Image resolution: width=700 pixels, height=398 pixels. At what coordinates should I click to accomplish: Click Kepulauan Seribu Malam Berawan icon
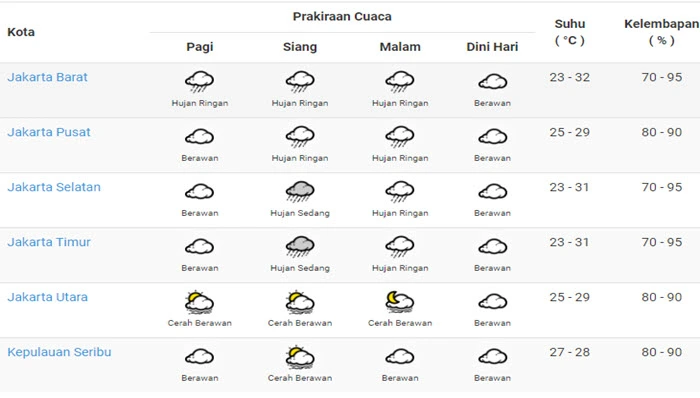pos(400,357)
